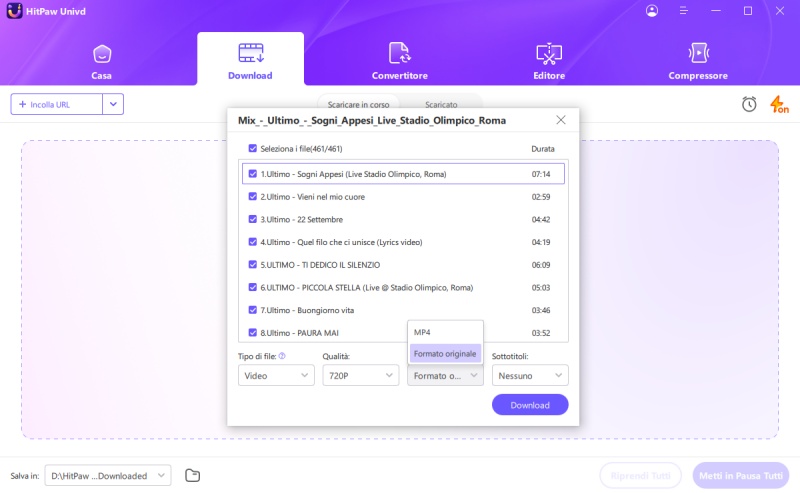Close the playlist dialog

click(x=561, y=120)
